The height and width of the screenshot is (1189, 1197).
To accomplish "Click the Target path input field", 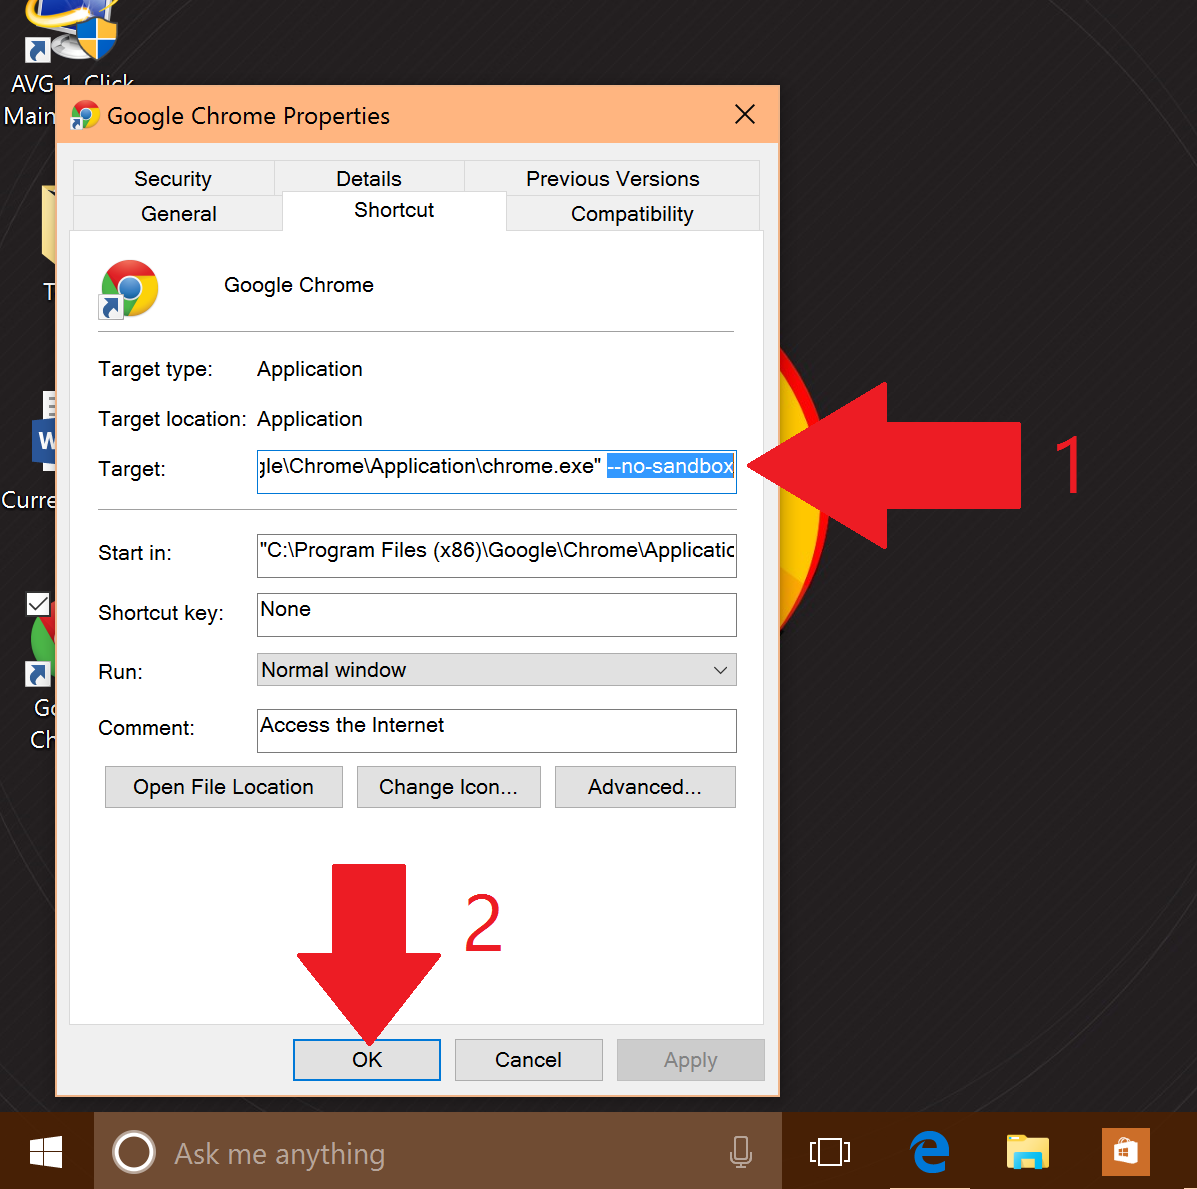I will point(496,472).
